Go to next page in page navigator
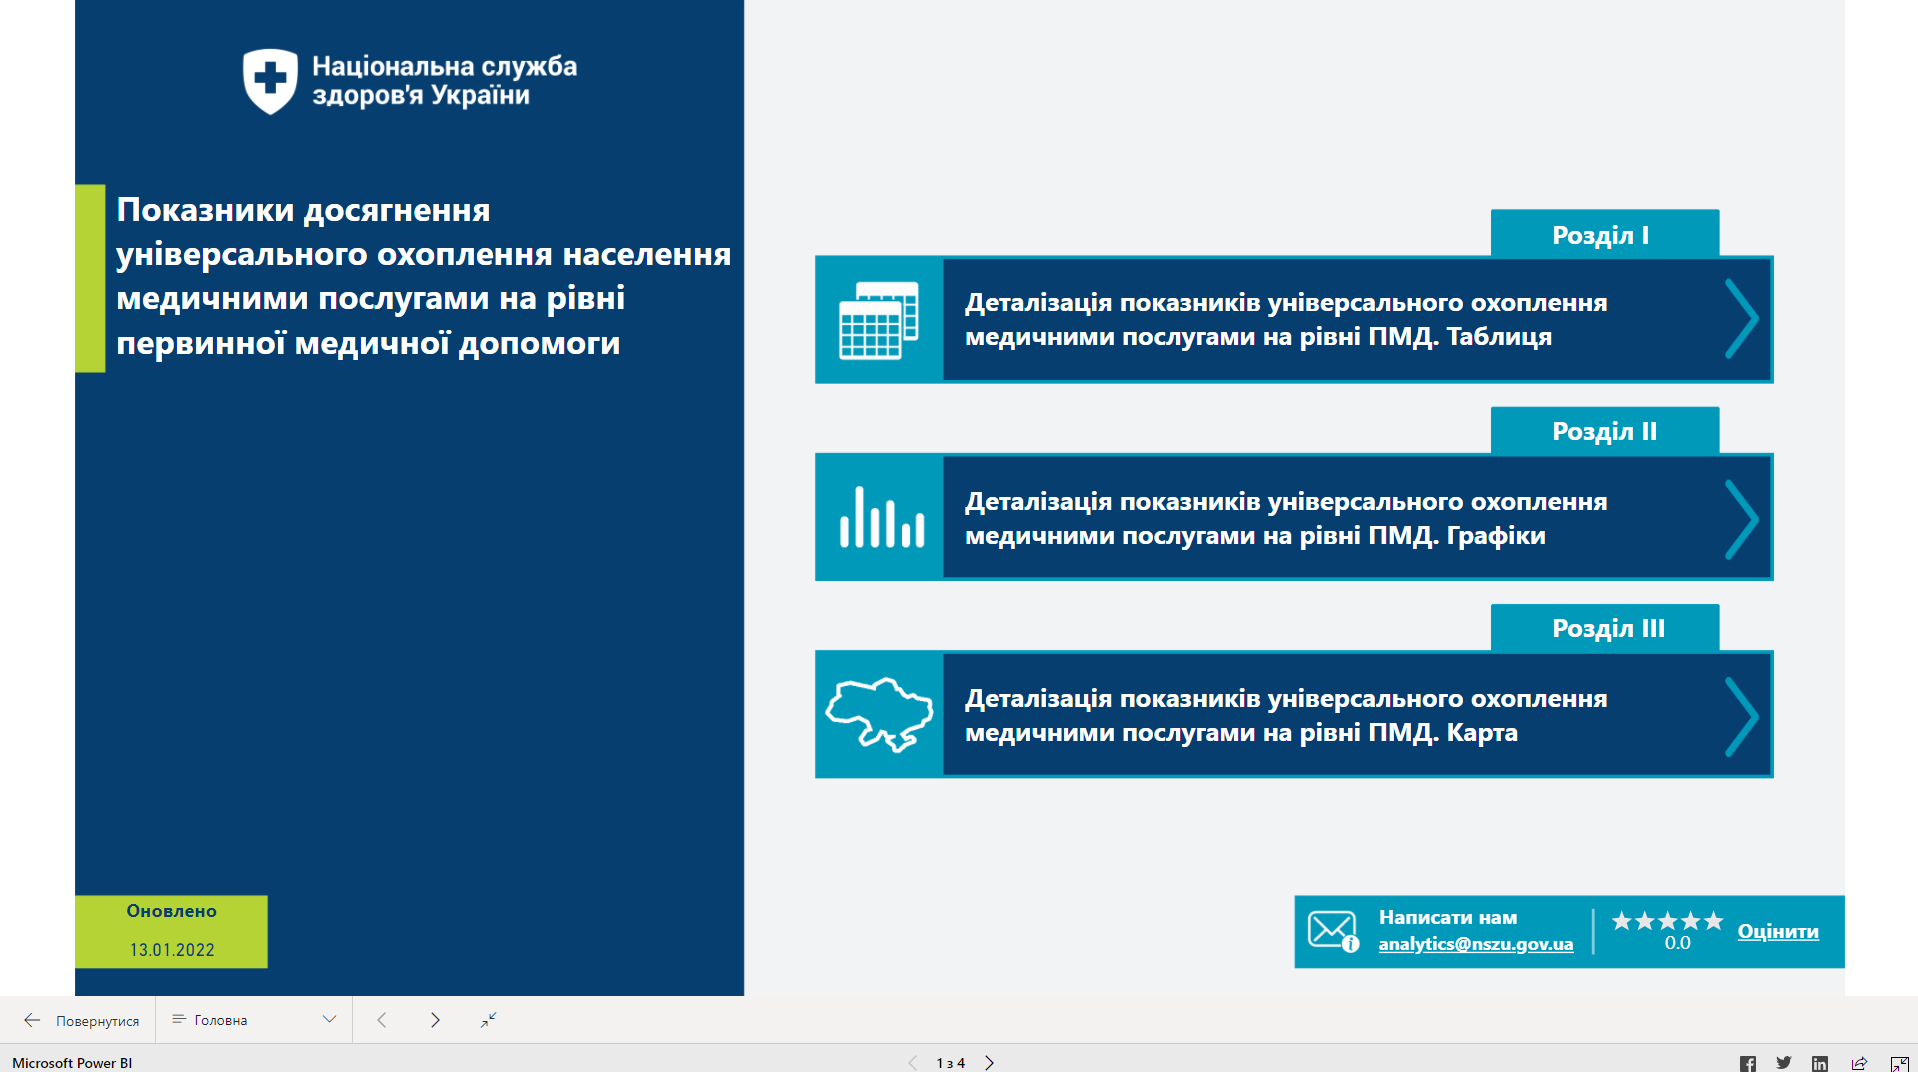This screenshot has width=1918, height=1072. tap(989, 1062)
